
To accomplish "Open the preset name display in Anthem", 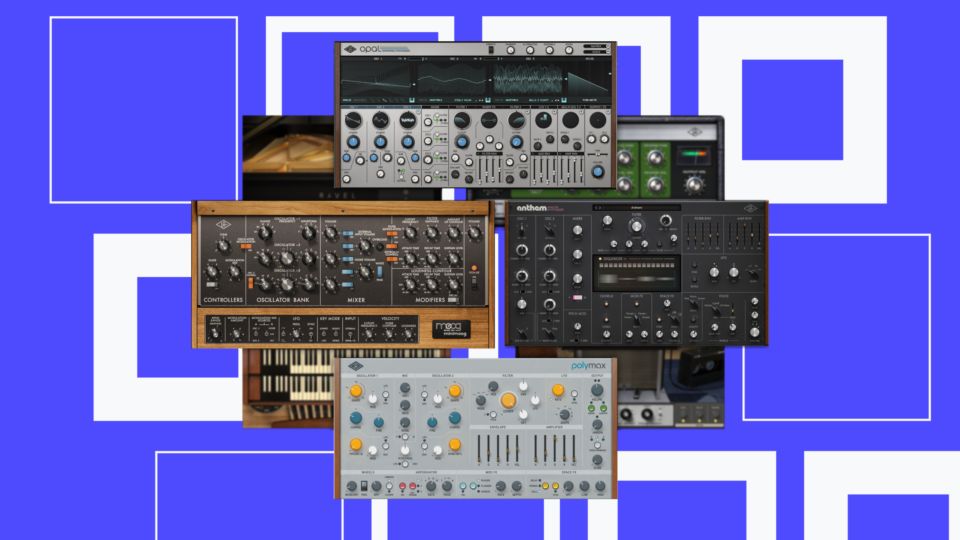I will pos(637,208).
